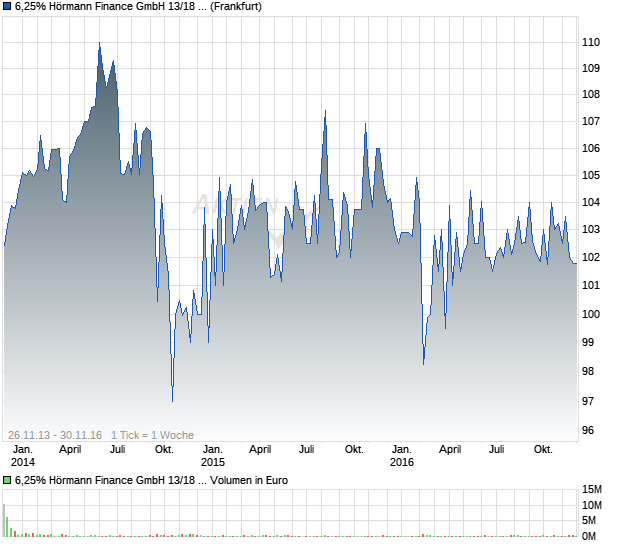Click the volume axis label 15M
Viewport: 620px width, 546px height.
592,489
